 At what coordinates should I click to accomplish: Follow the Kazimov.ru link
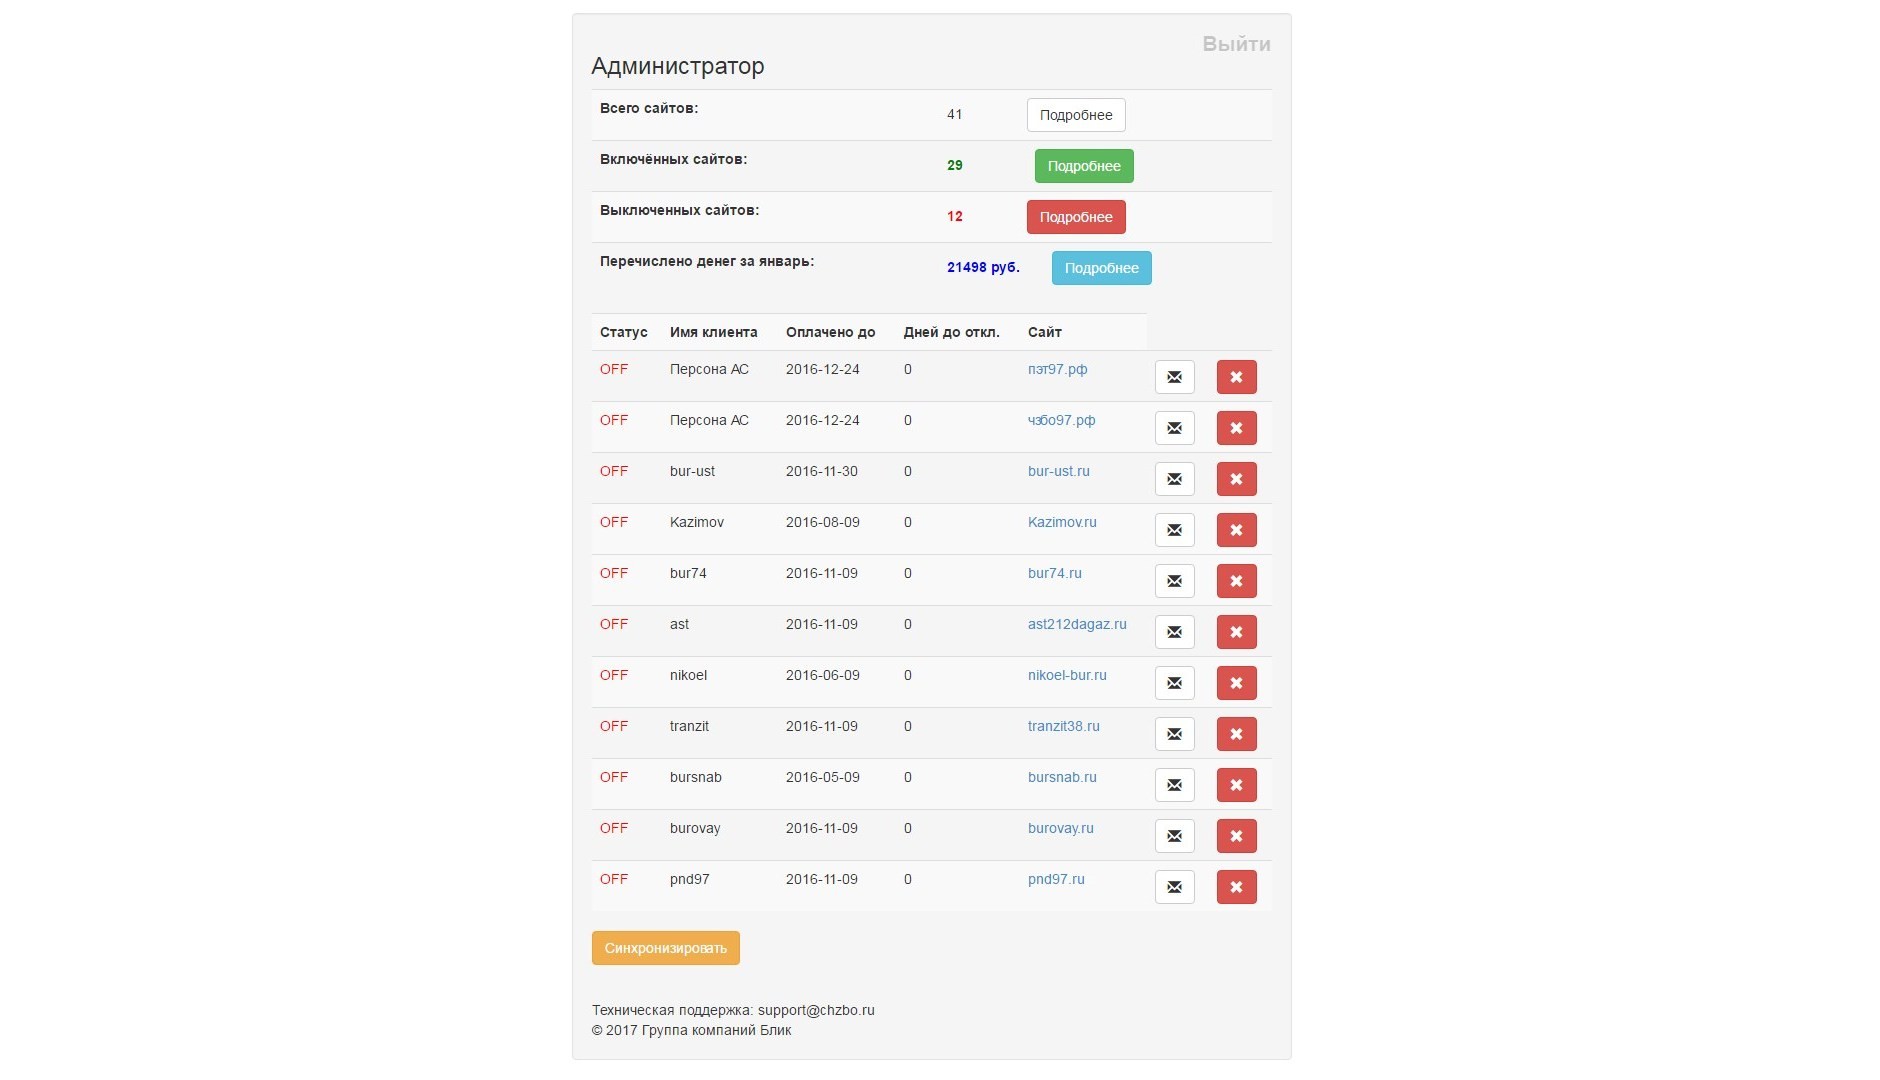tap(1062, 522)
